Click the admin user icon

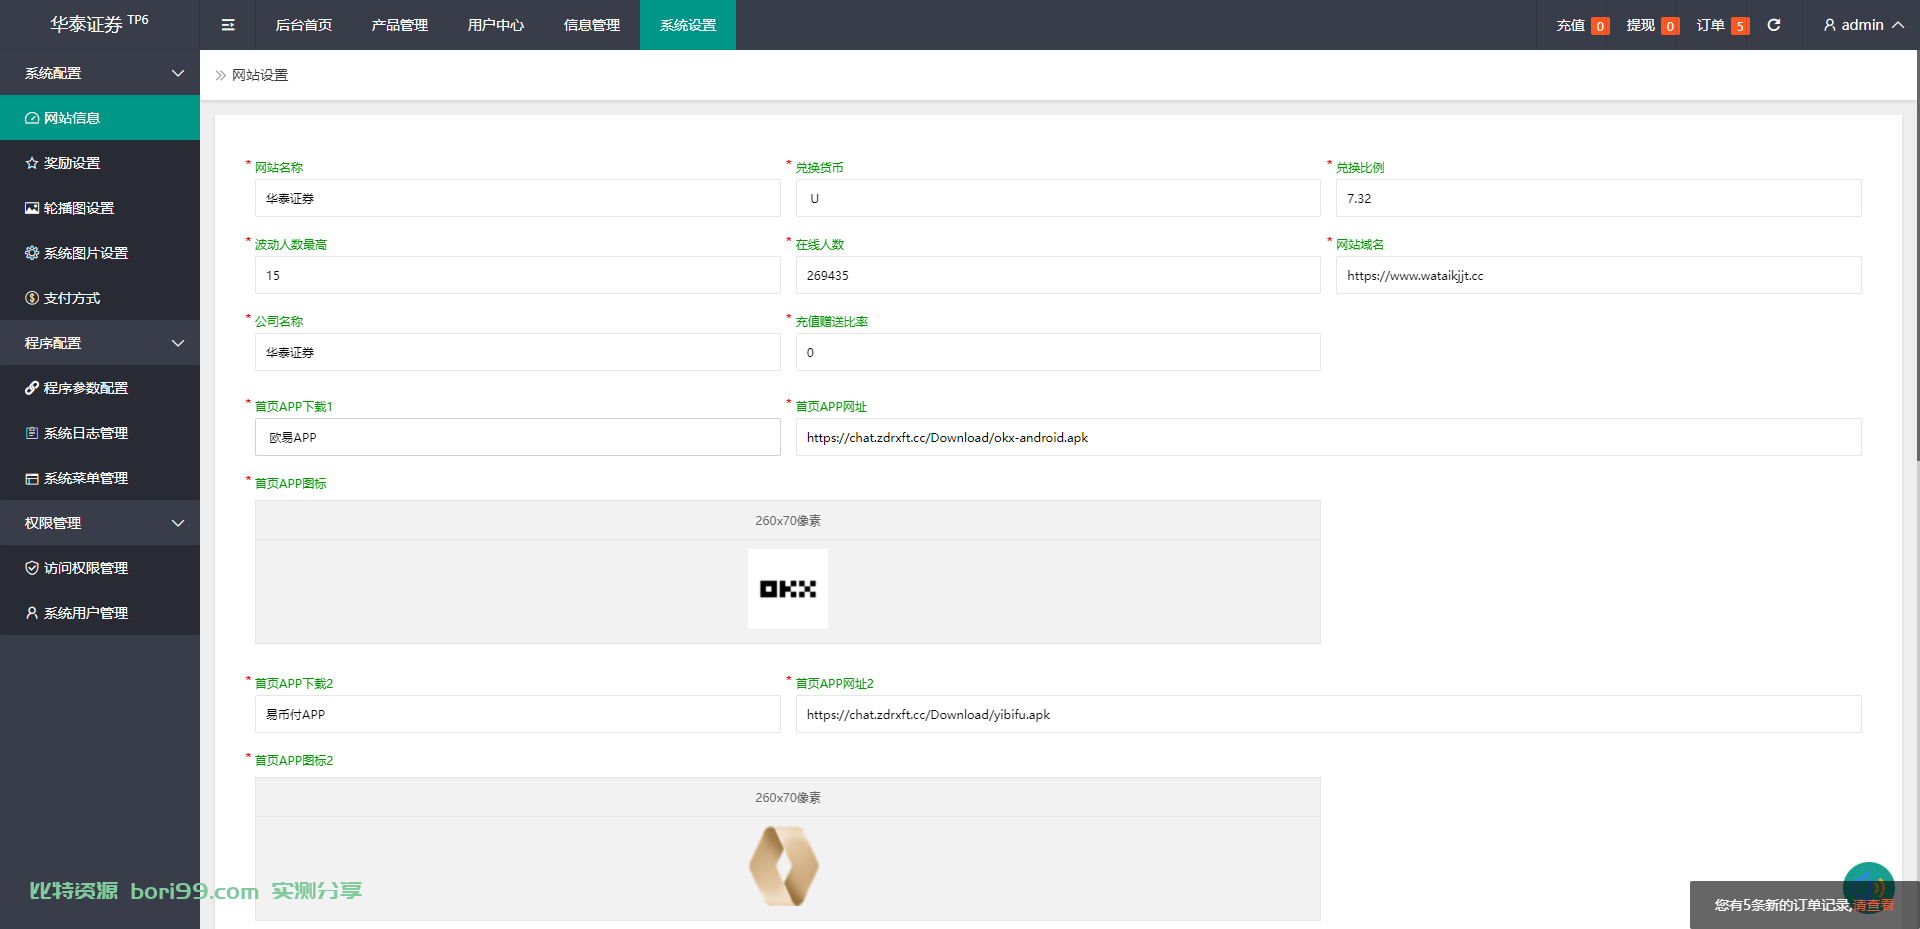point(1829,25)
